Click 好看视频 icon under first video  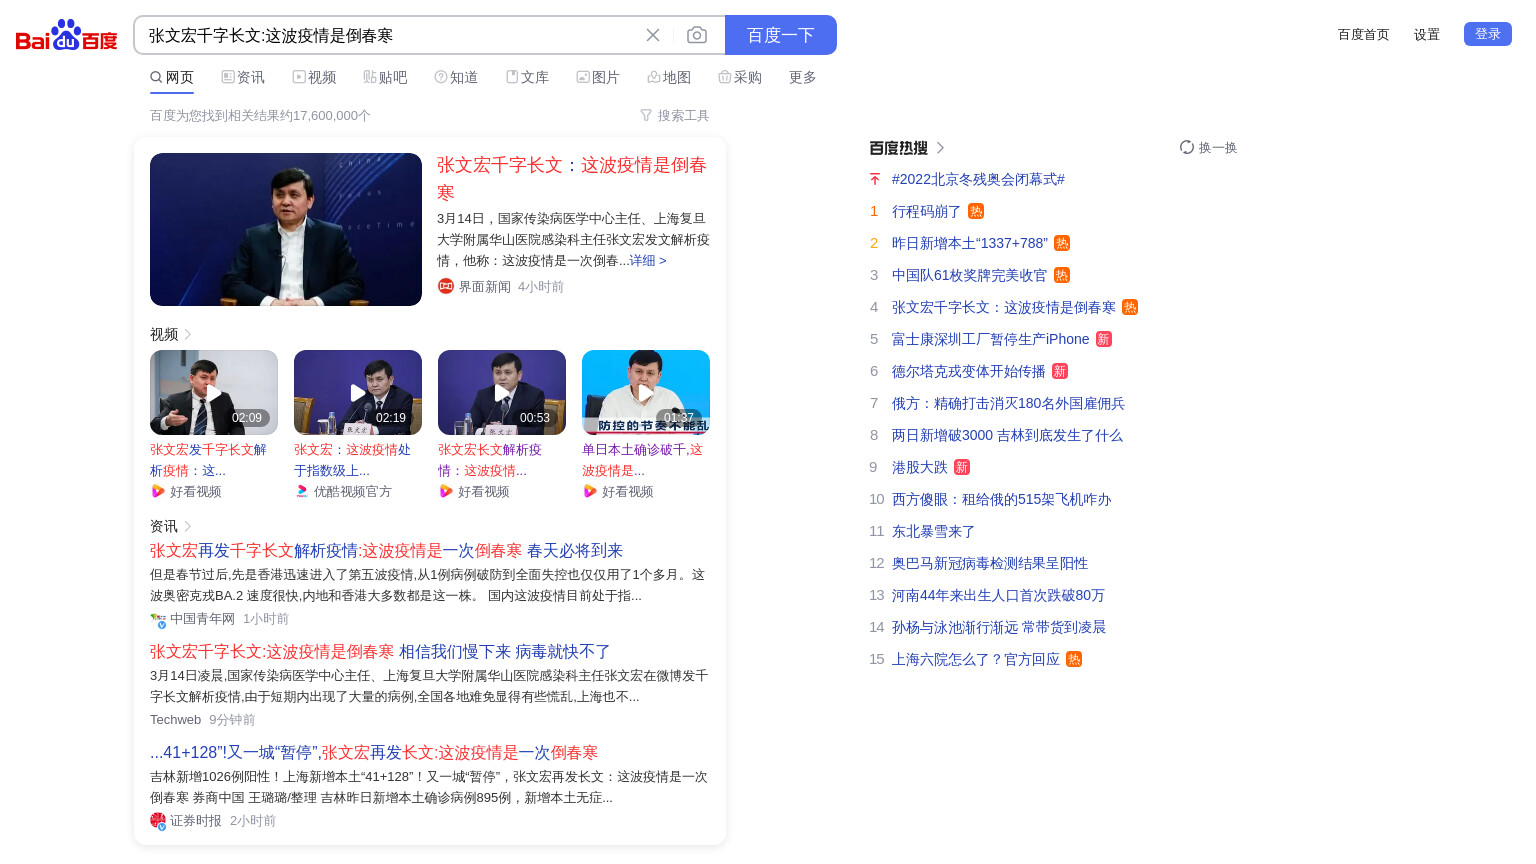158,491
